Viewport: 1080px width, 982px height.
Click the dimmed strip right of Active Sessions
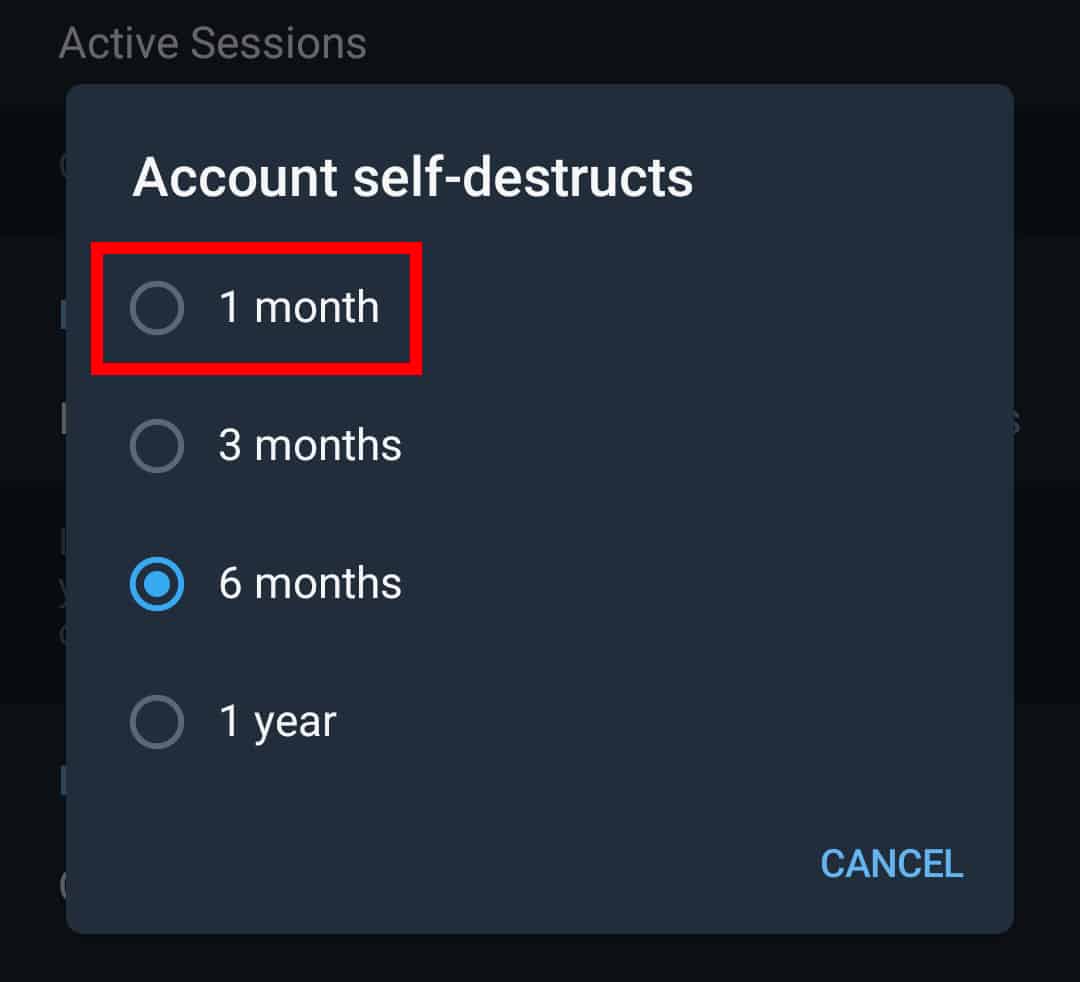click(x=723, y=43)
